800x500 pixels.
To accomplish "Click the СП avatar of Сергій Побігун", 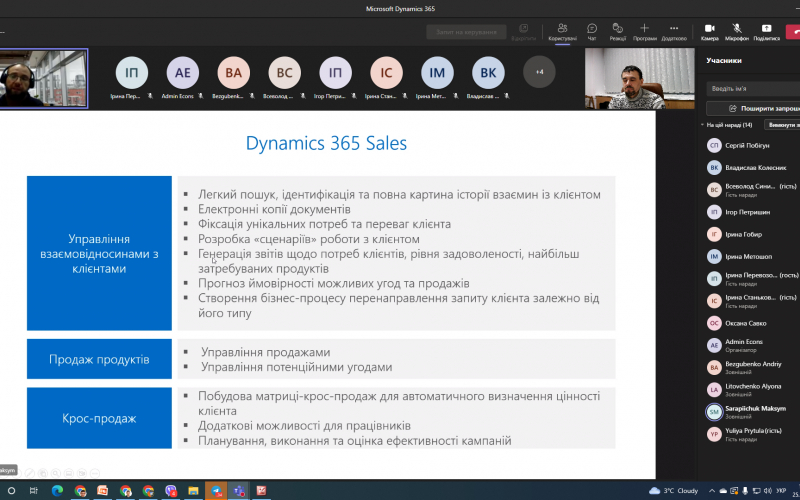I will tap(714, 145).
